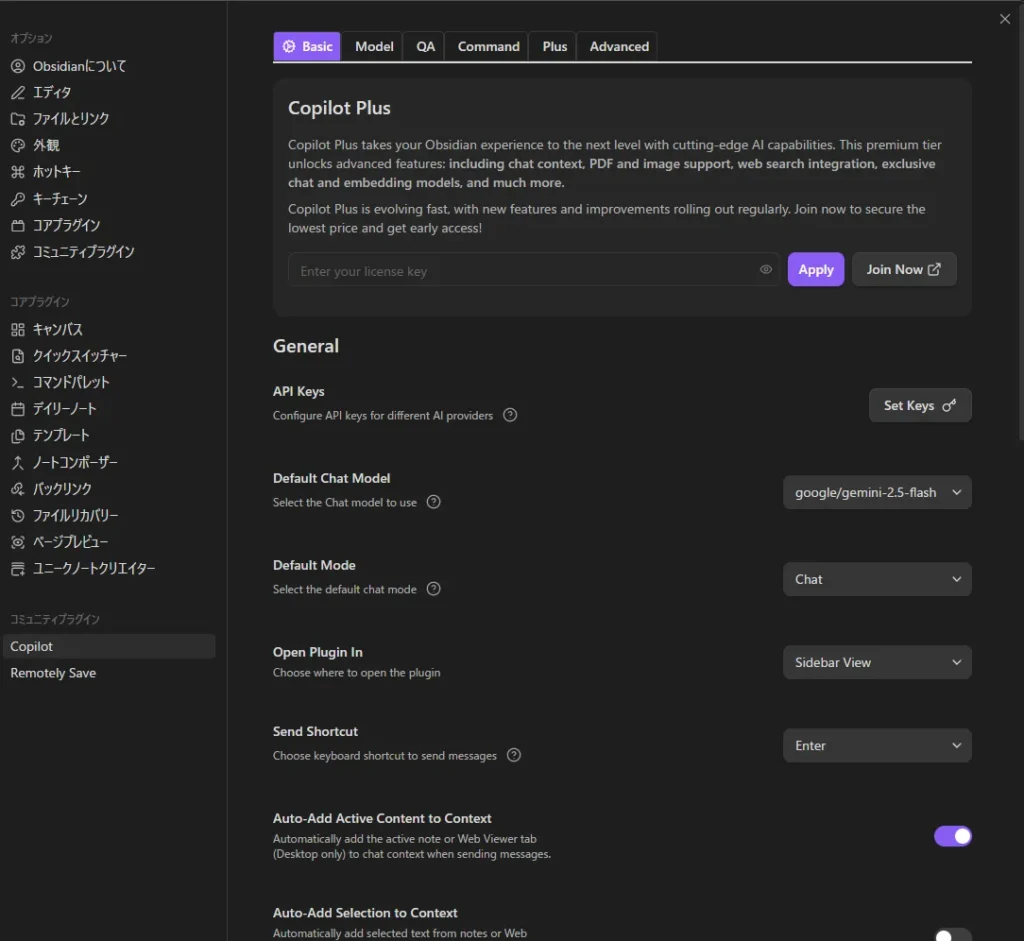
Task: Disable Auto-Add Active Content to Context toggle
Action: pos(952,836)
